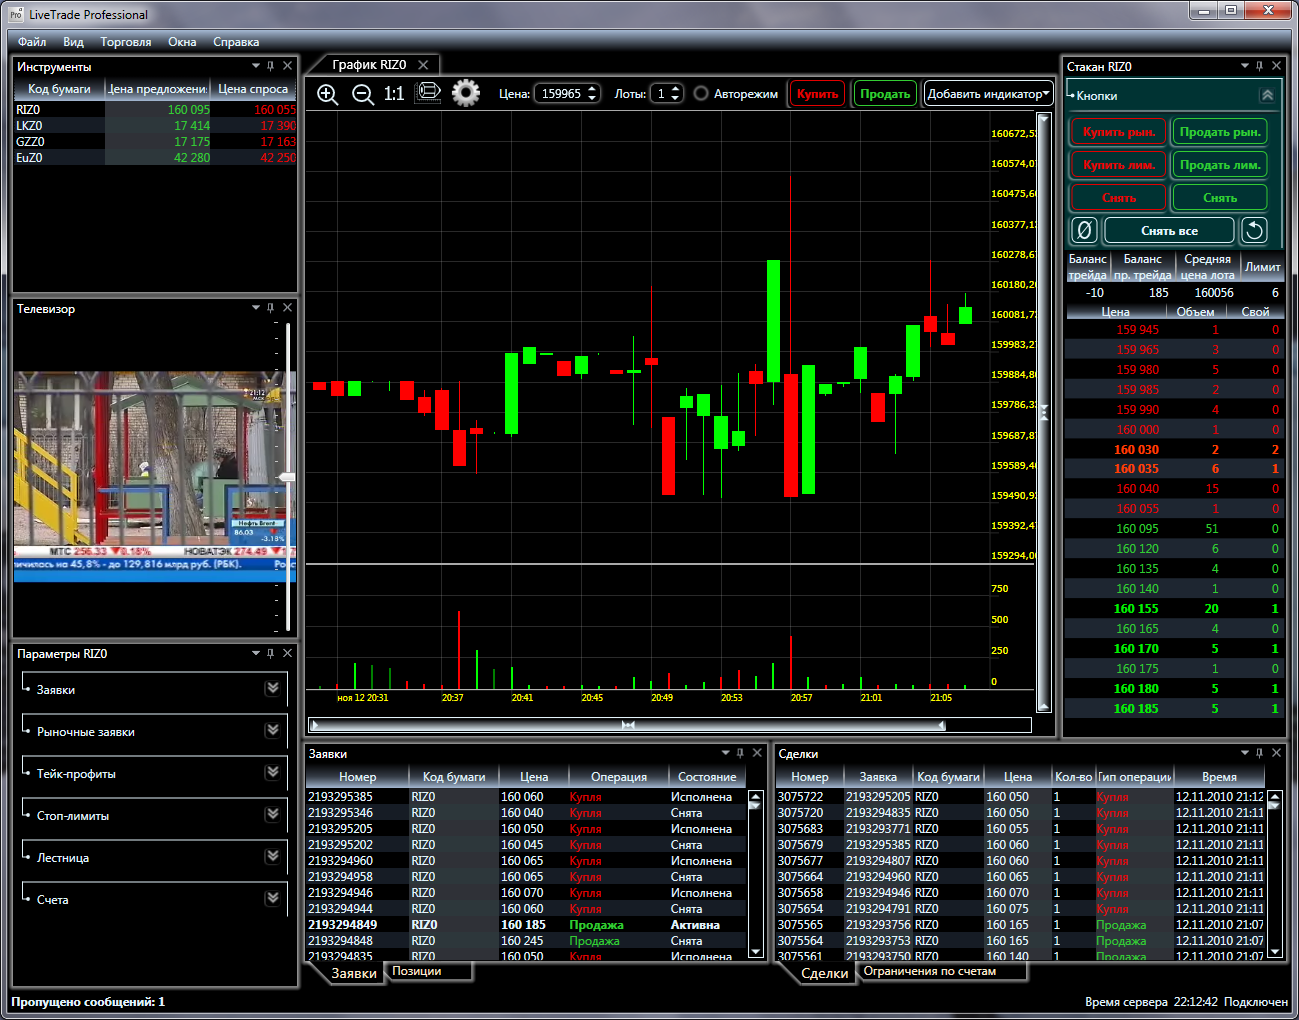Open the Стакан RIZ0 panel options arrow
Image resolution: width=1299 pixels, height=1020 pixels.
(x=1245, y=66)
